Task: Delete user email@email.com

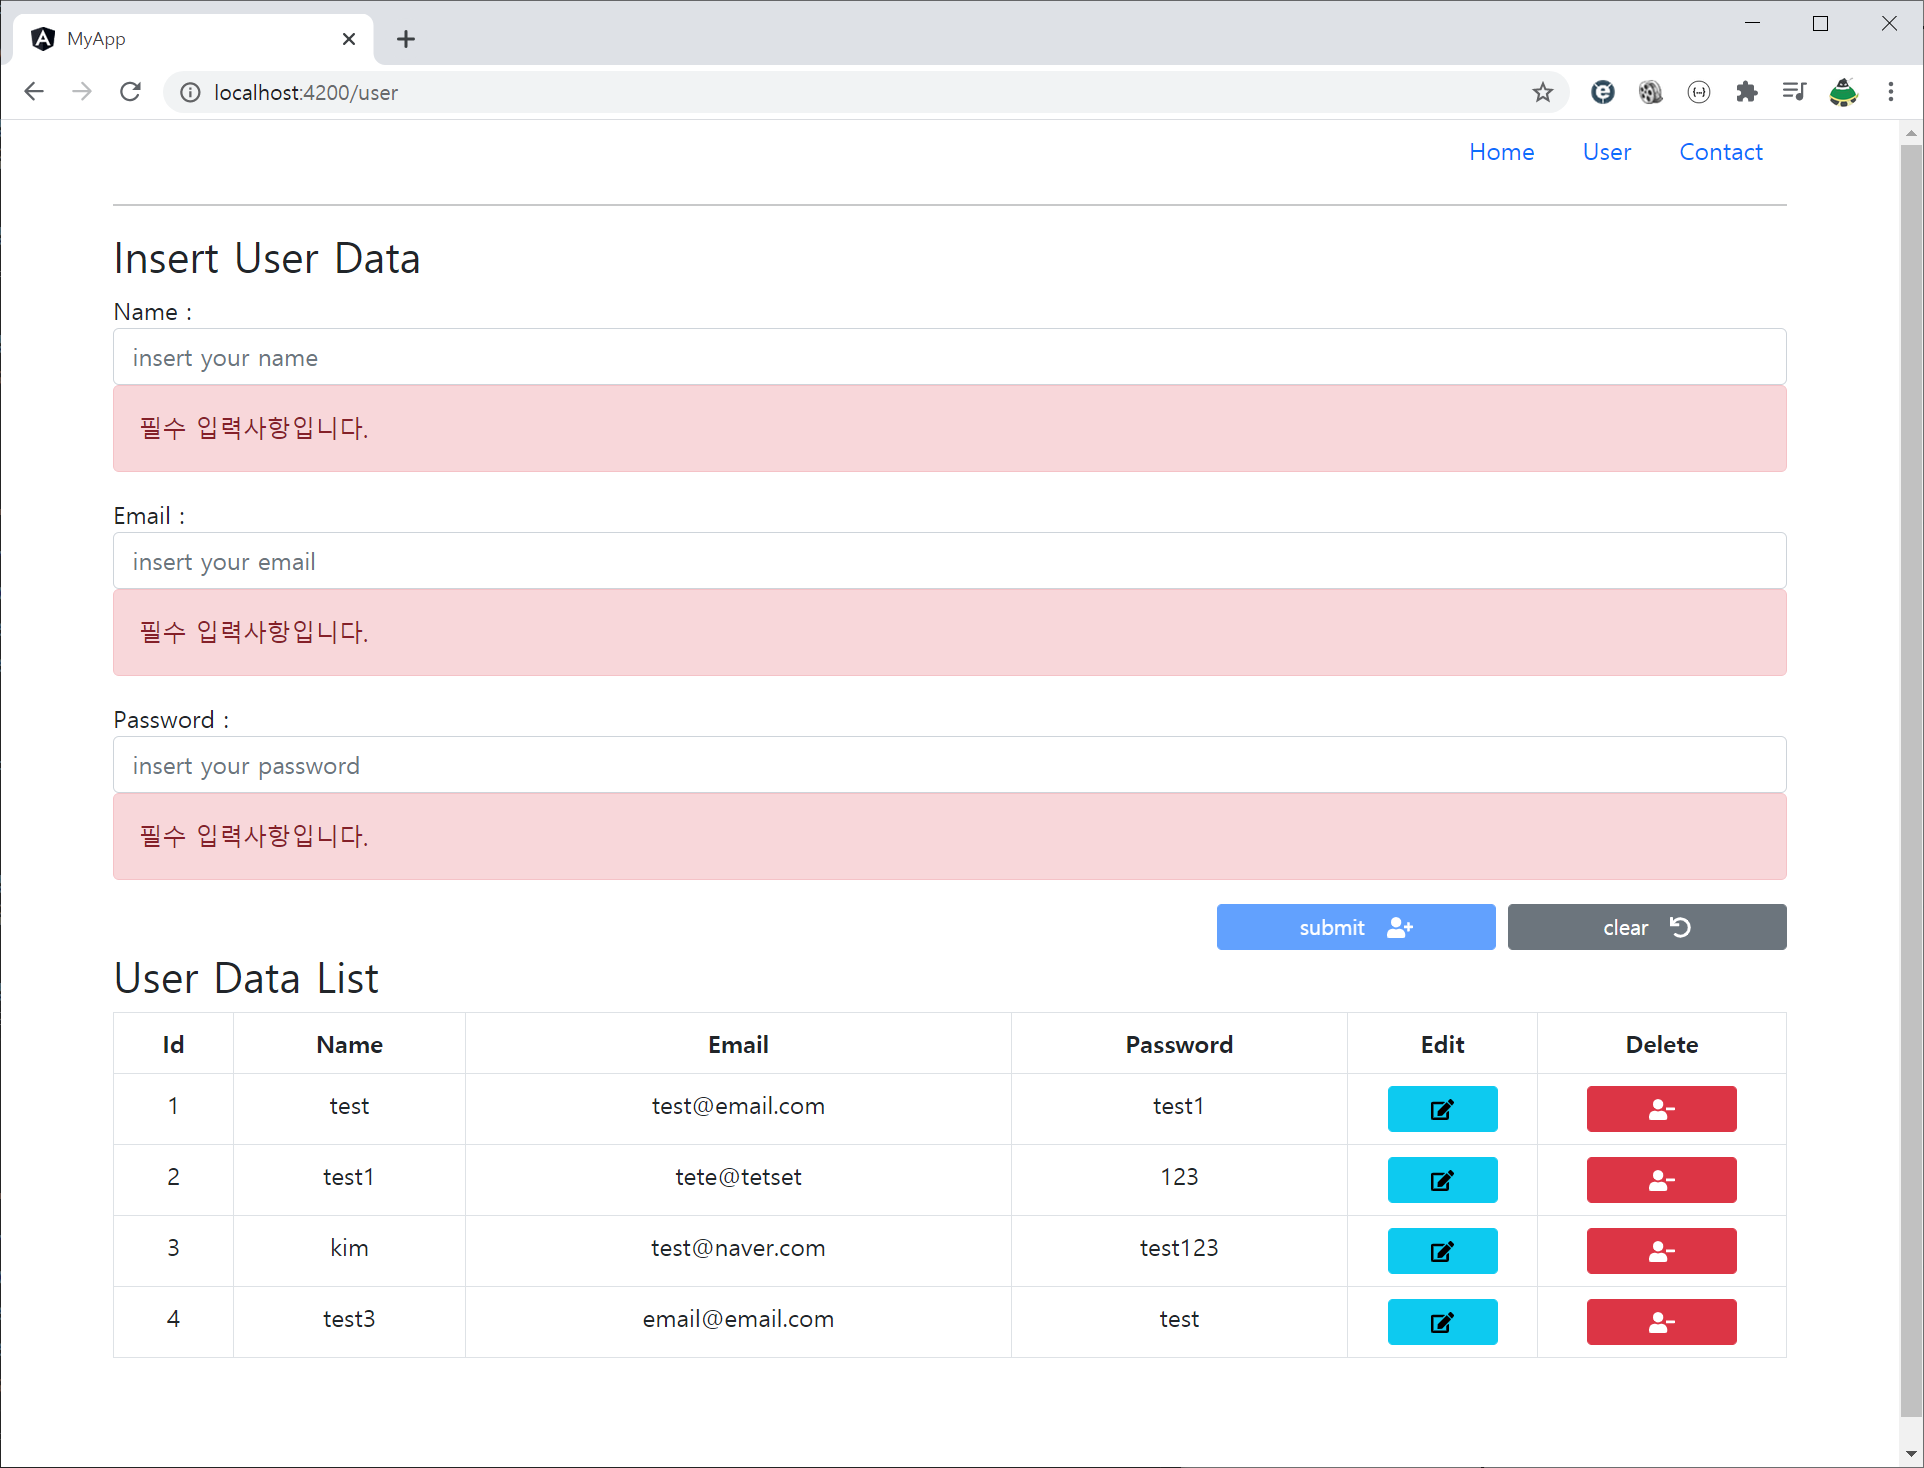Action: click(1660, 1322)
